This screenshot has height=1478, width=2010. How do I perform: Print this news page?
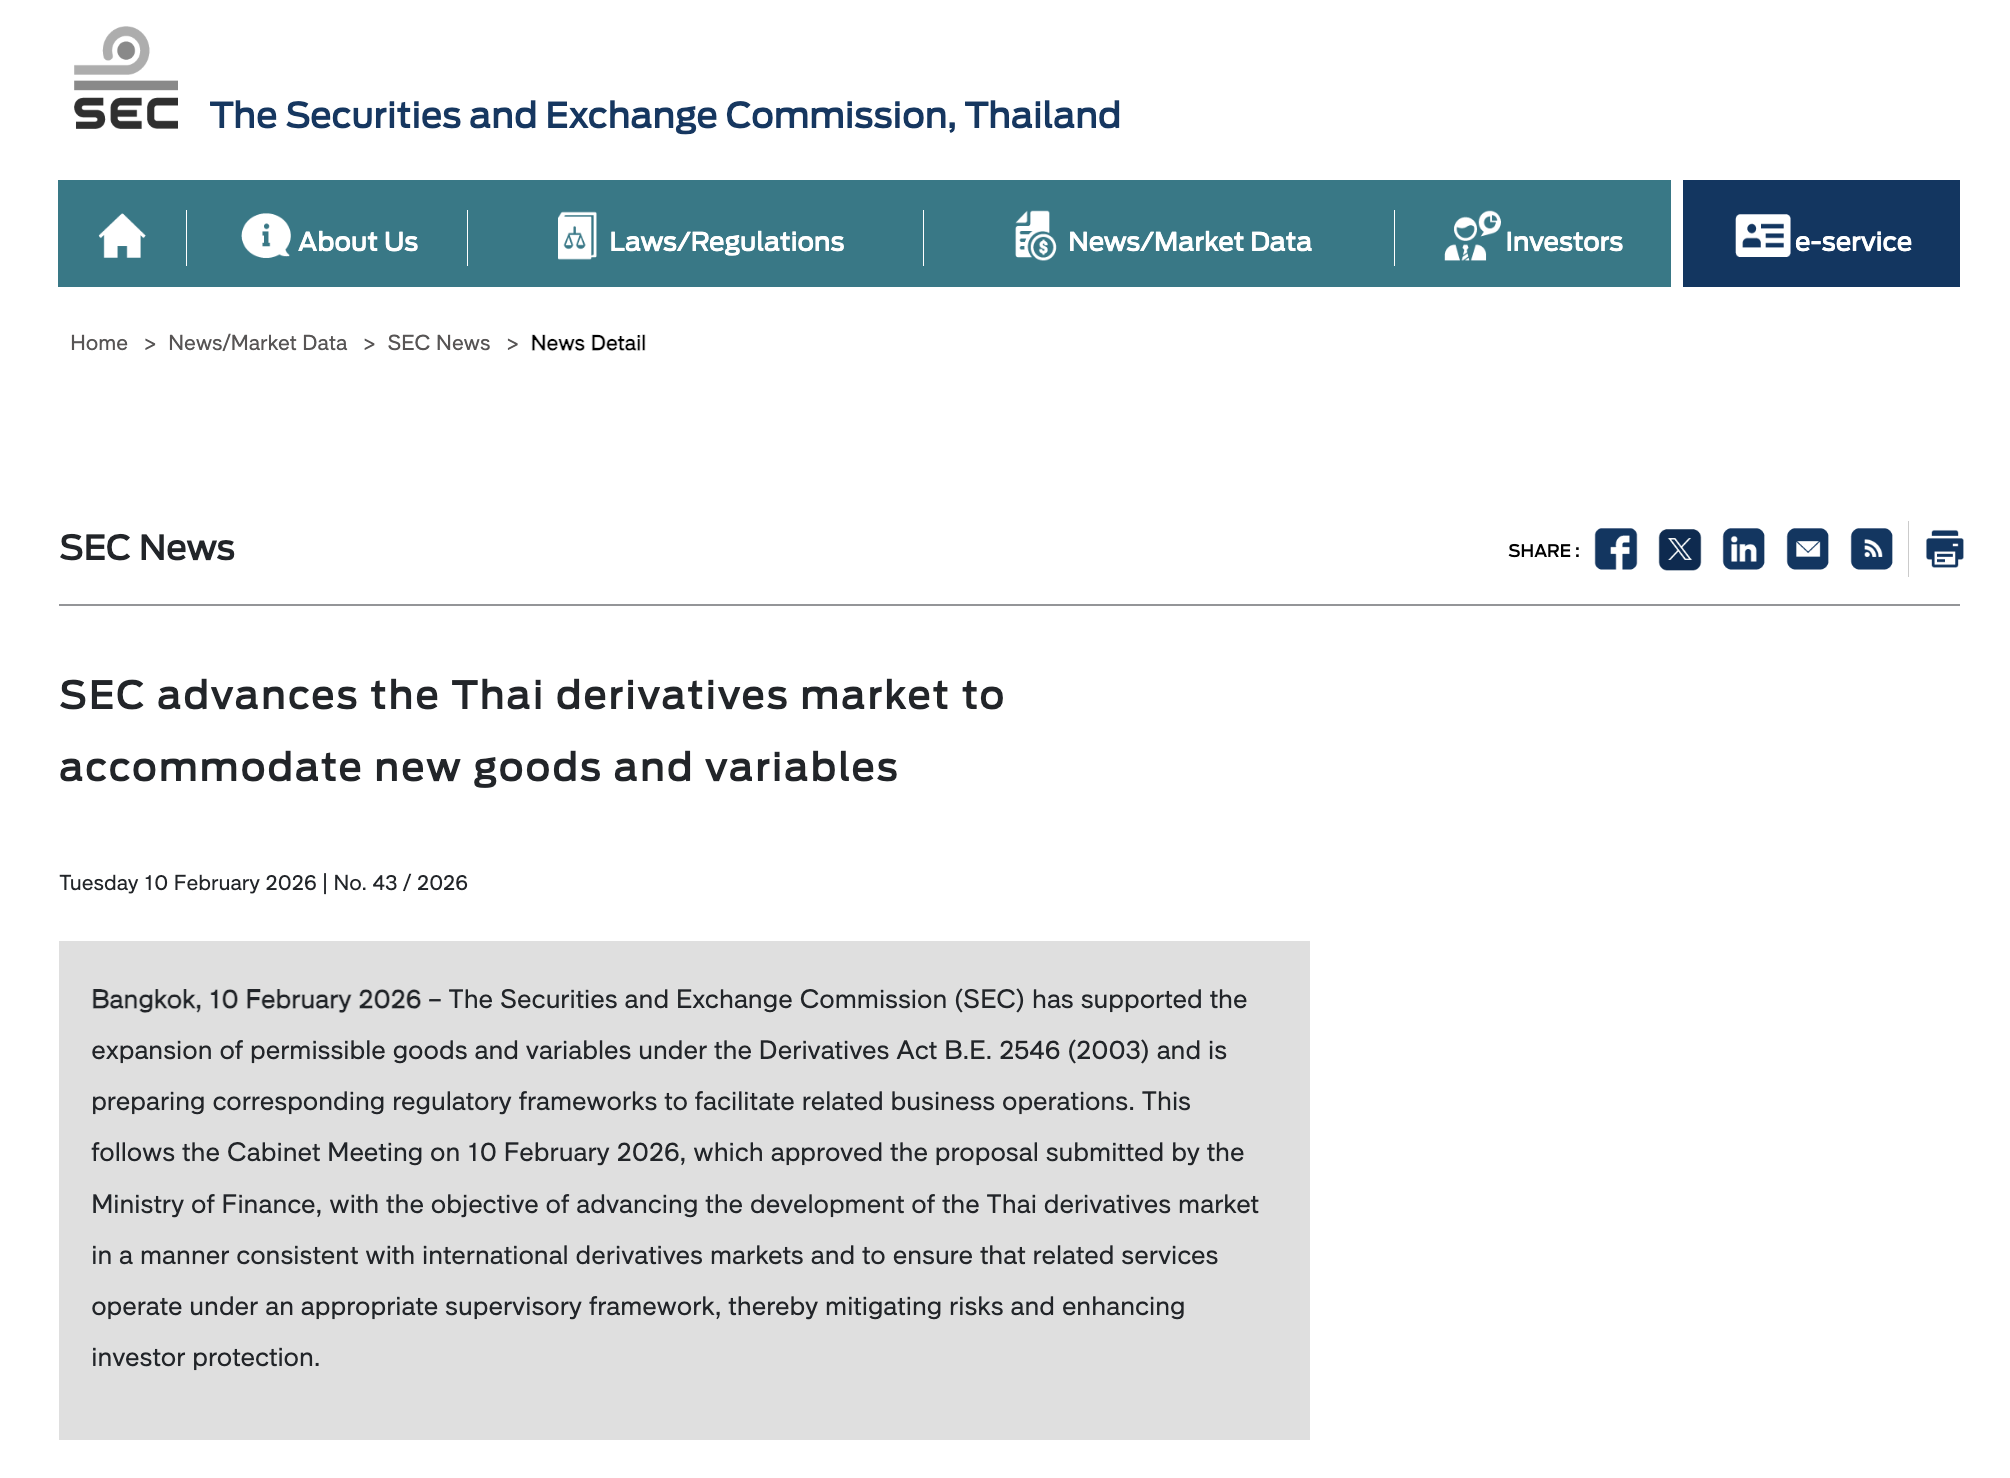pos(1944,549)
